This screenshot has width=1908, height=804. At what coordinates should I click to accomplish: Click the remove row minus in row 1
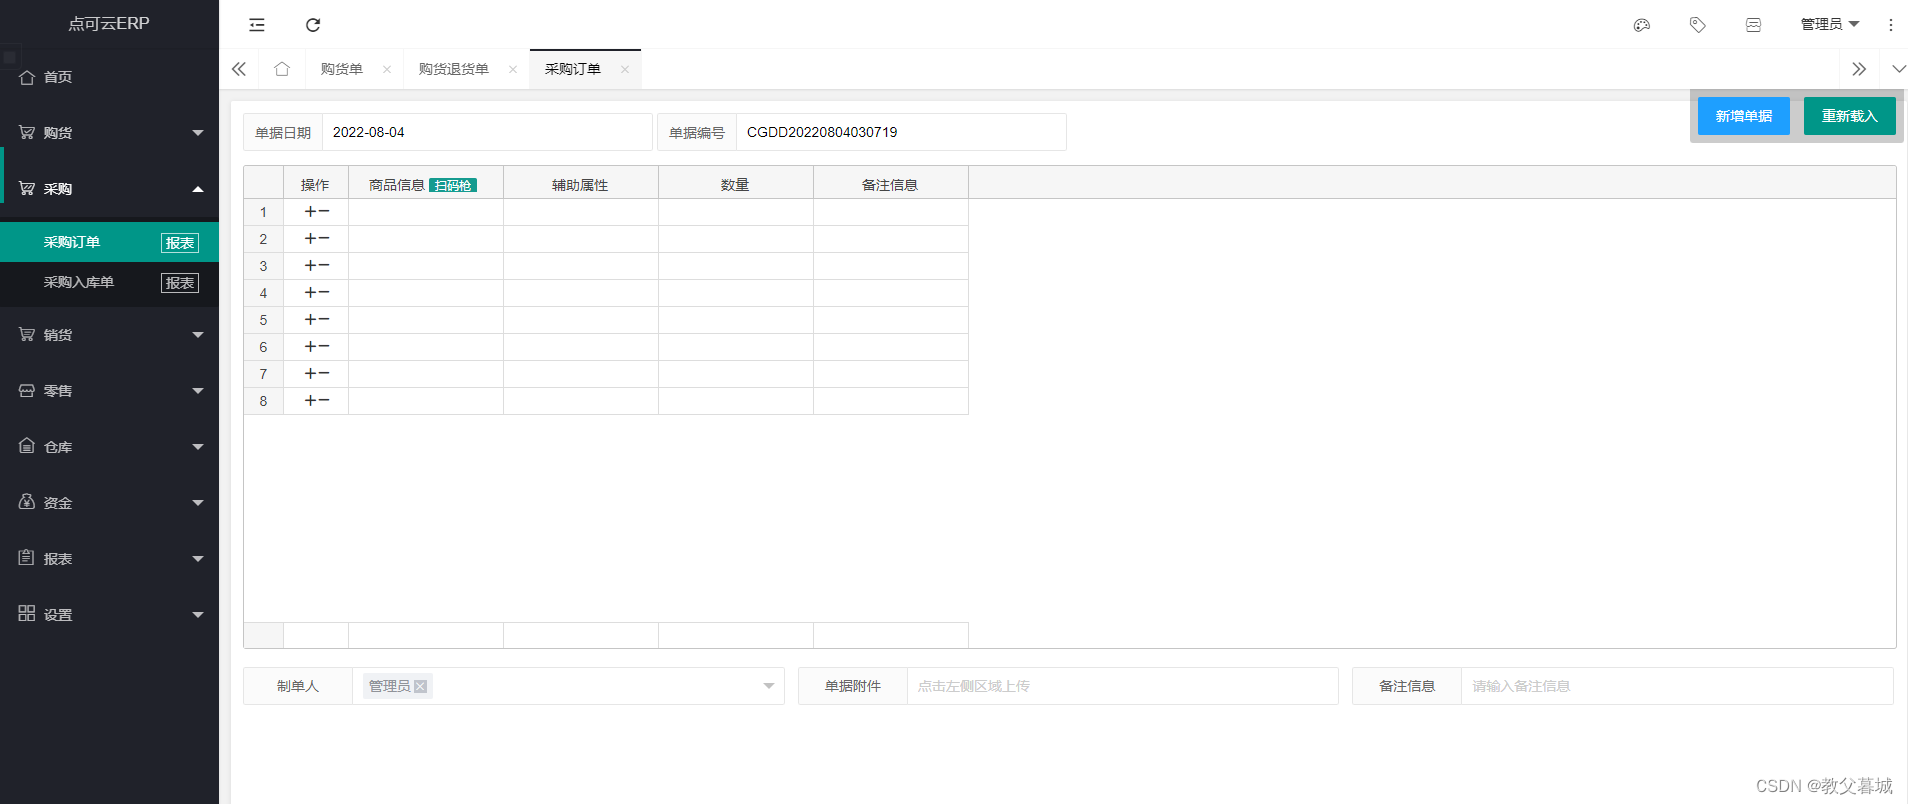pos(324,212)
